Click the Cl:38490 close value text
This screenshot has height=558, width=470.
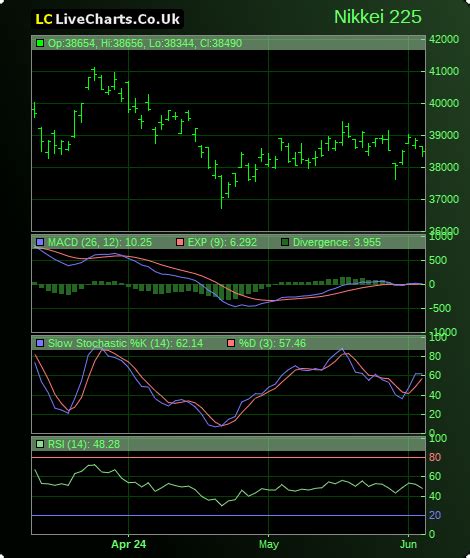pyautogui.click(x=221, y=43)
